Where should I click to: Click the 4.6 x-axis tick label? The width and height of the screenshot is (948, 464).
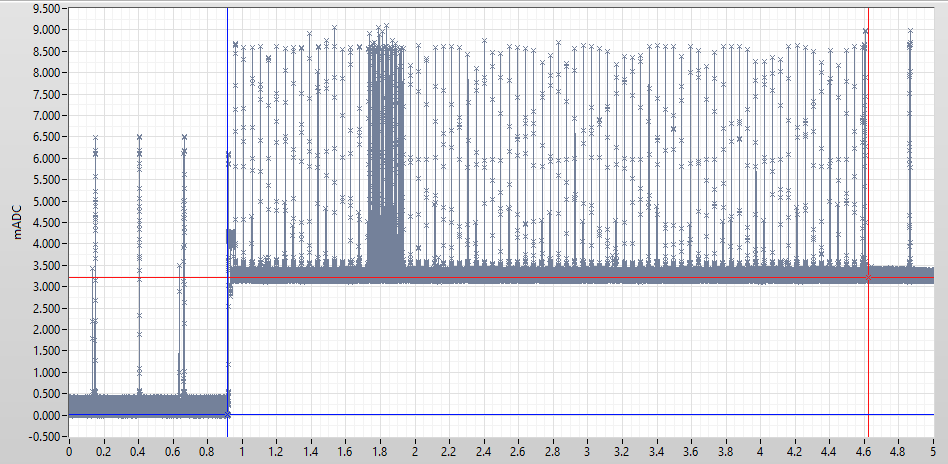864,451
